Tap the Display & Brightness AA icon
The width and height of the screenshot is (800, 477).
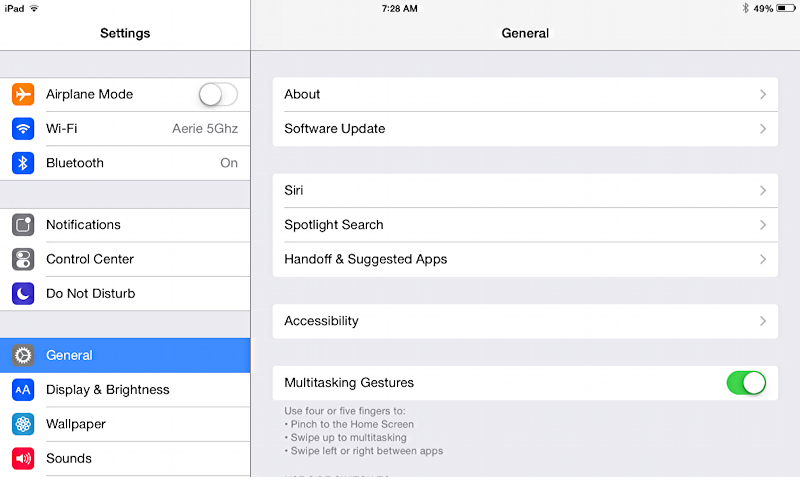[23, 390]
